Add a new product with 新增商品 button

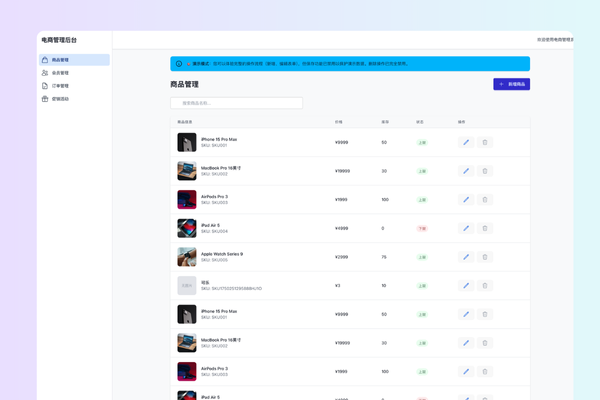[511, 84]
